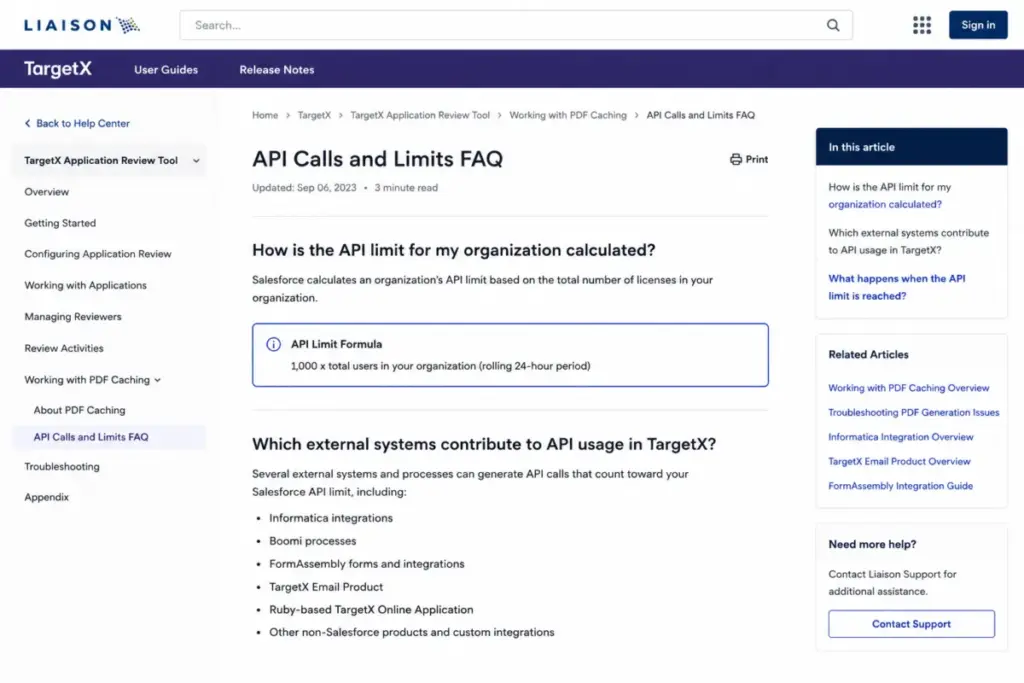The width and height of the screenshot is (1024, 683).
Task: Click 'Ruby-based TargetX Online Application' bullet
Action: tap(371, 609)
